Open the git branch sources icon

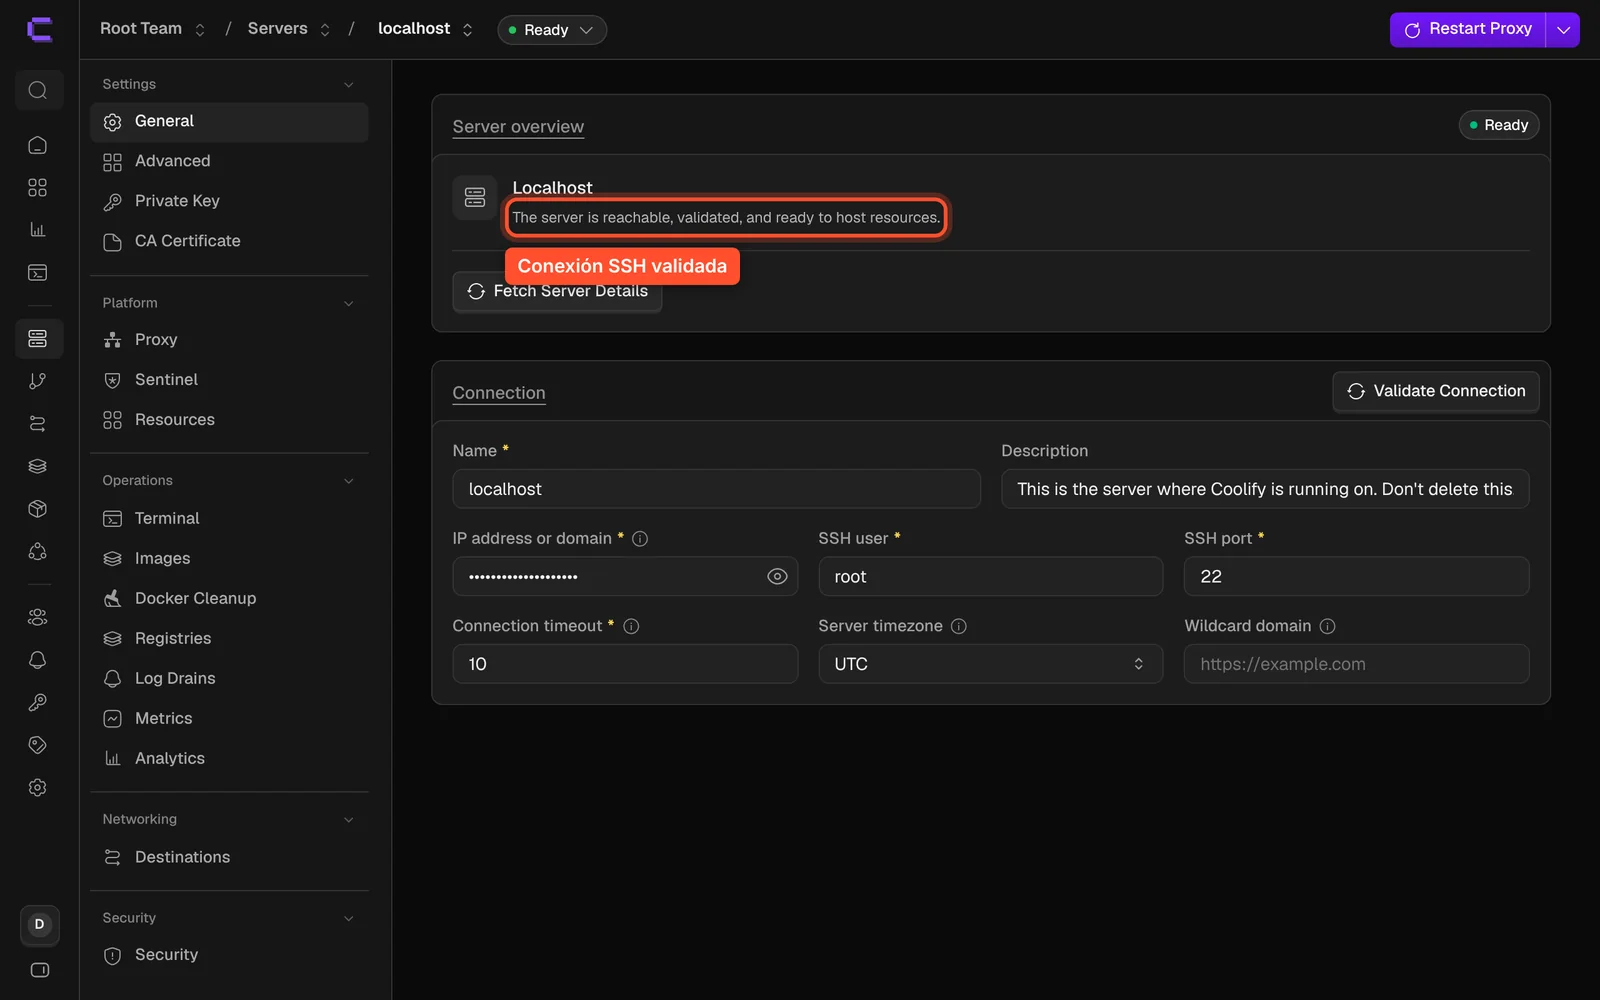pos(38,381)
